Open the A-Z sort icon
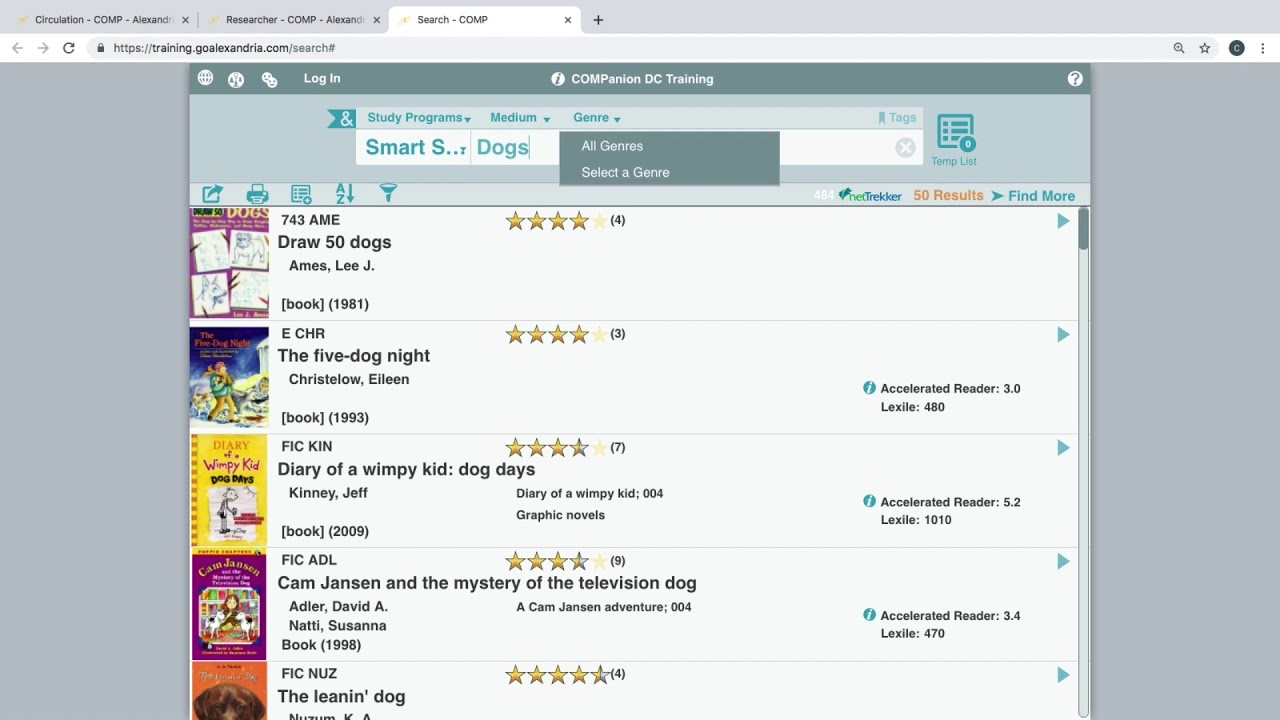The image size is (1280, 720). pyautogui.click(x=345, y=194)
